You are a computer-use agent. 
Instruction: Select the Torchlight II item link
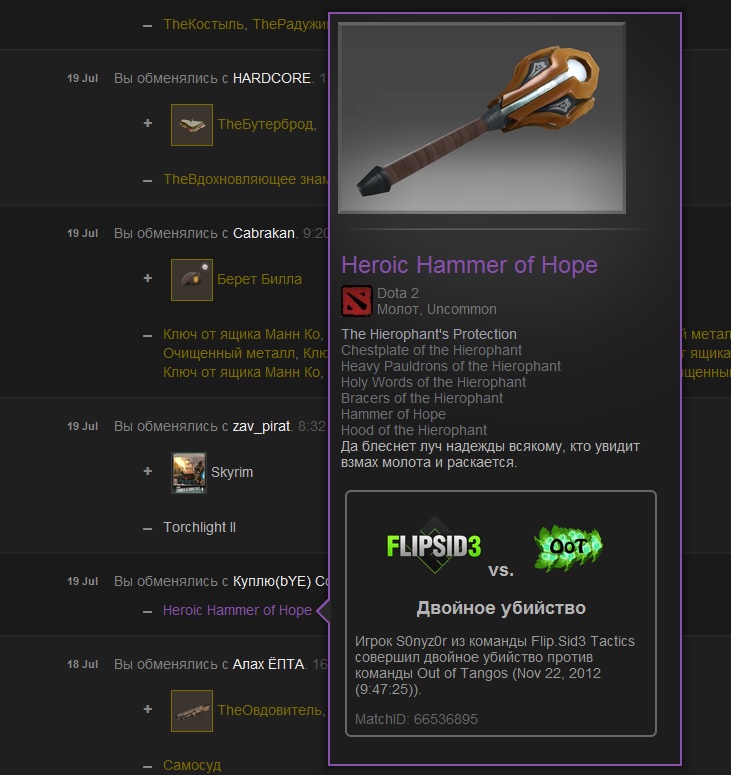pyautogui.click(x=200, y=527)
